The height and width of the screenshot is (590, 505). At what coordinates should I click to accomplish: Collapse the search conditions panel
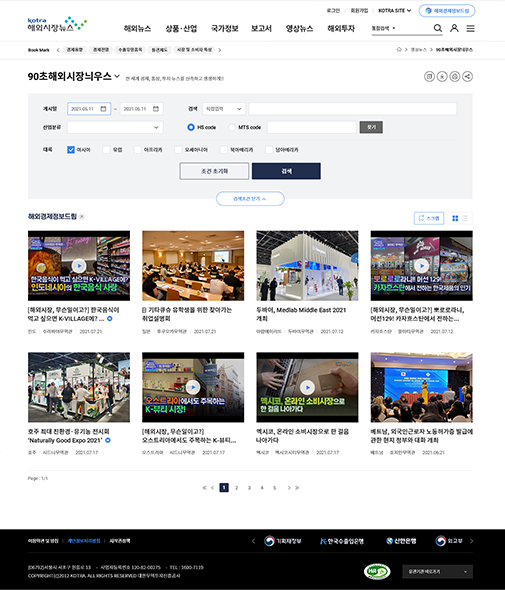click(x=250, y=199)
